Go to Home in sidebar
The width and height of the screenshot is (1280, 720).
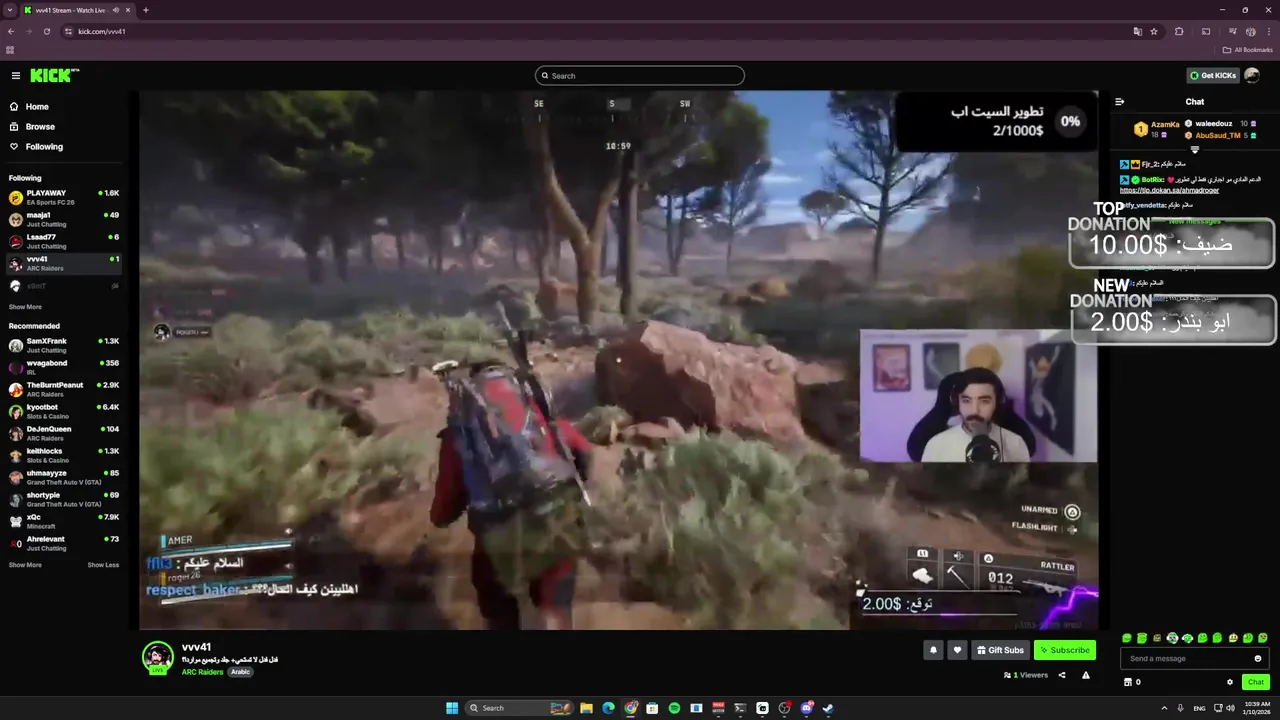click(37, 107)
